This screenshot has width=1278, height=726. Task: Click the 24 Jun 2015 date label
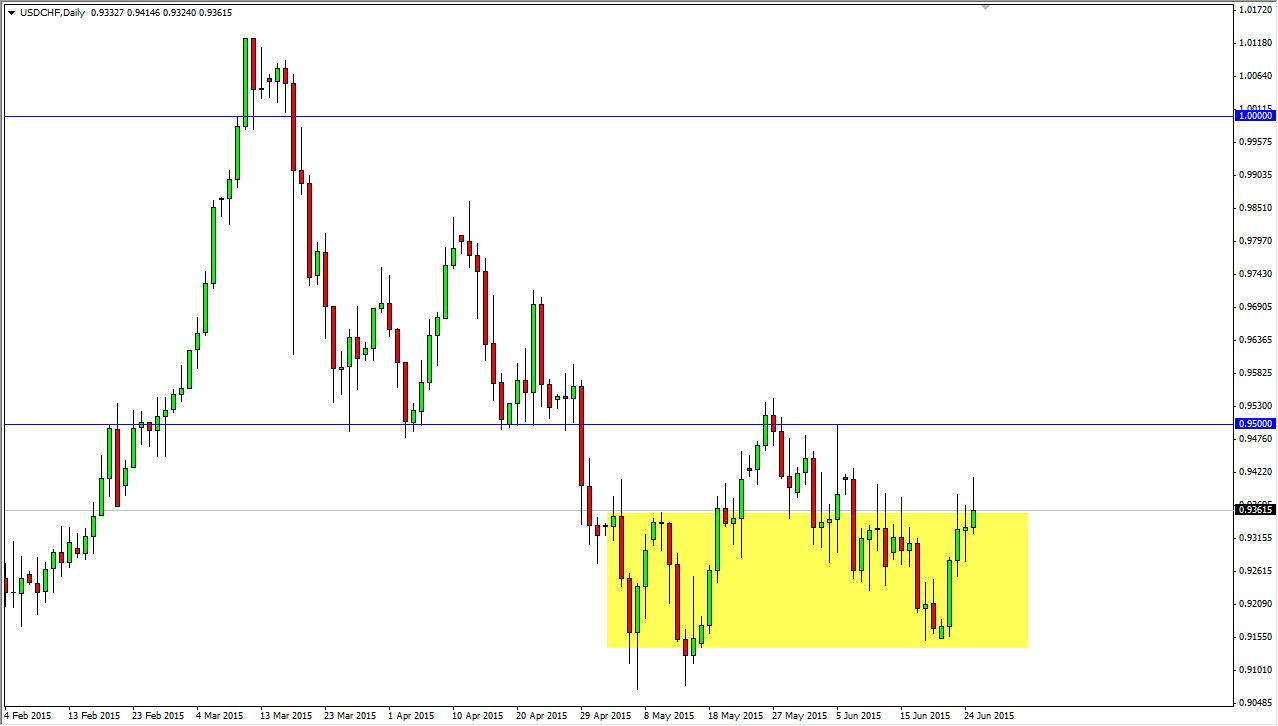point(987,716)
